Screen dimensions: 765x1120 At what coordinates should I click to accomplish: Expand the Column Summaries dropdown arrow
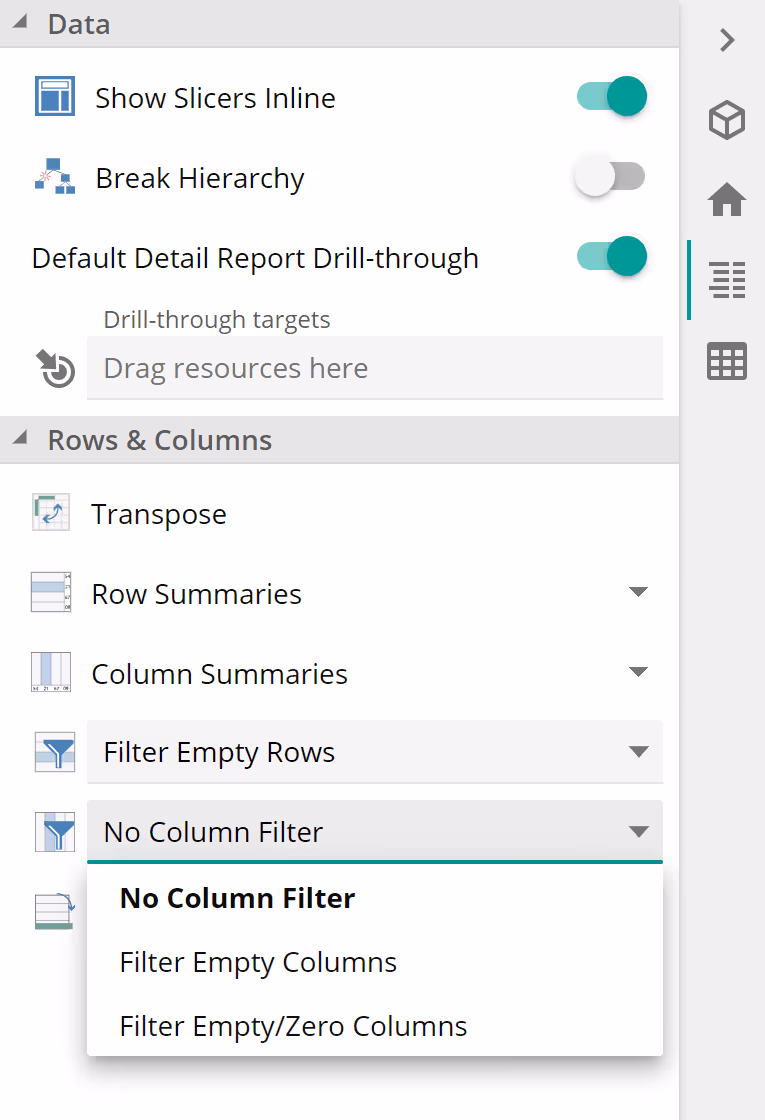click(638, 672)
